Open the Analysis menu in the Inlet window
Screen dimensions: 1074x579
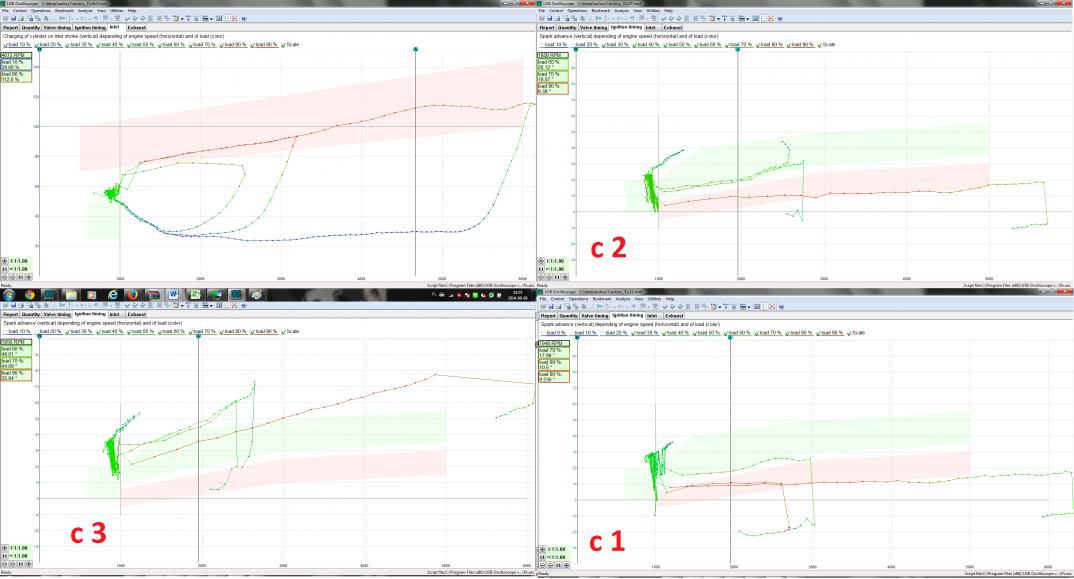click(x=85, y=10)
